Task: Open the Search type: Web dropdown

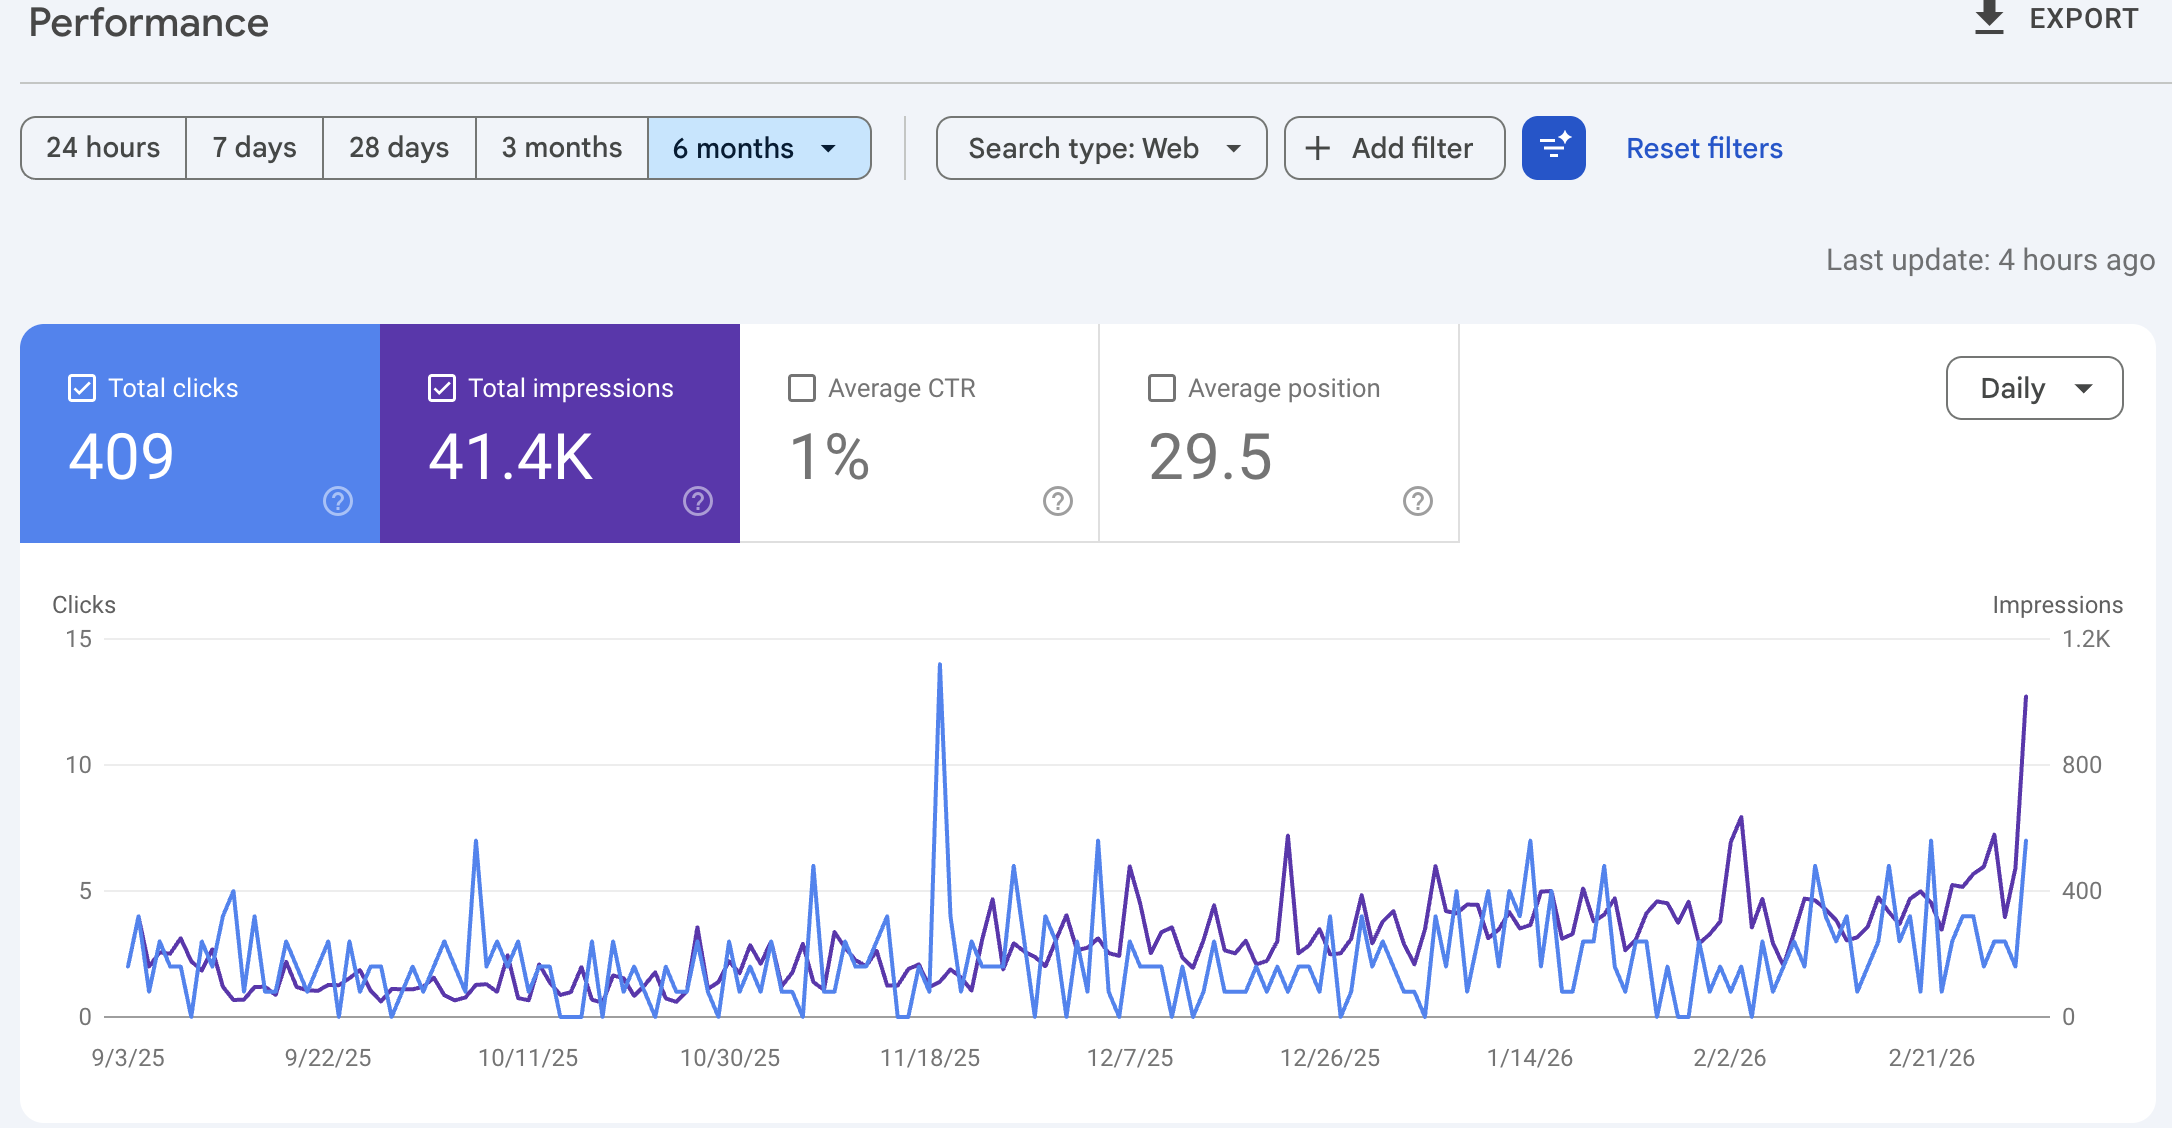Action: (1100, 147)
